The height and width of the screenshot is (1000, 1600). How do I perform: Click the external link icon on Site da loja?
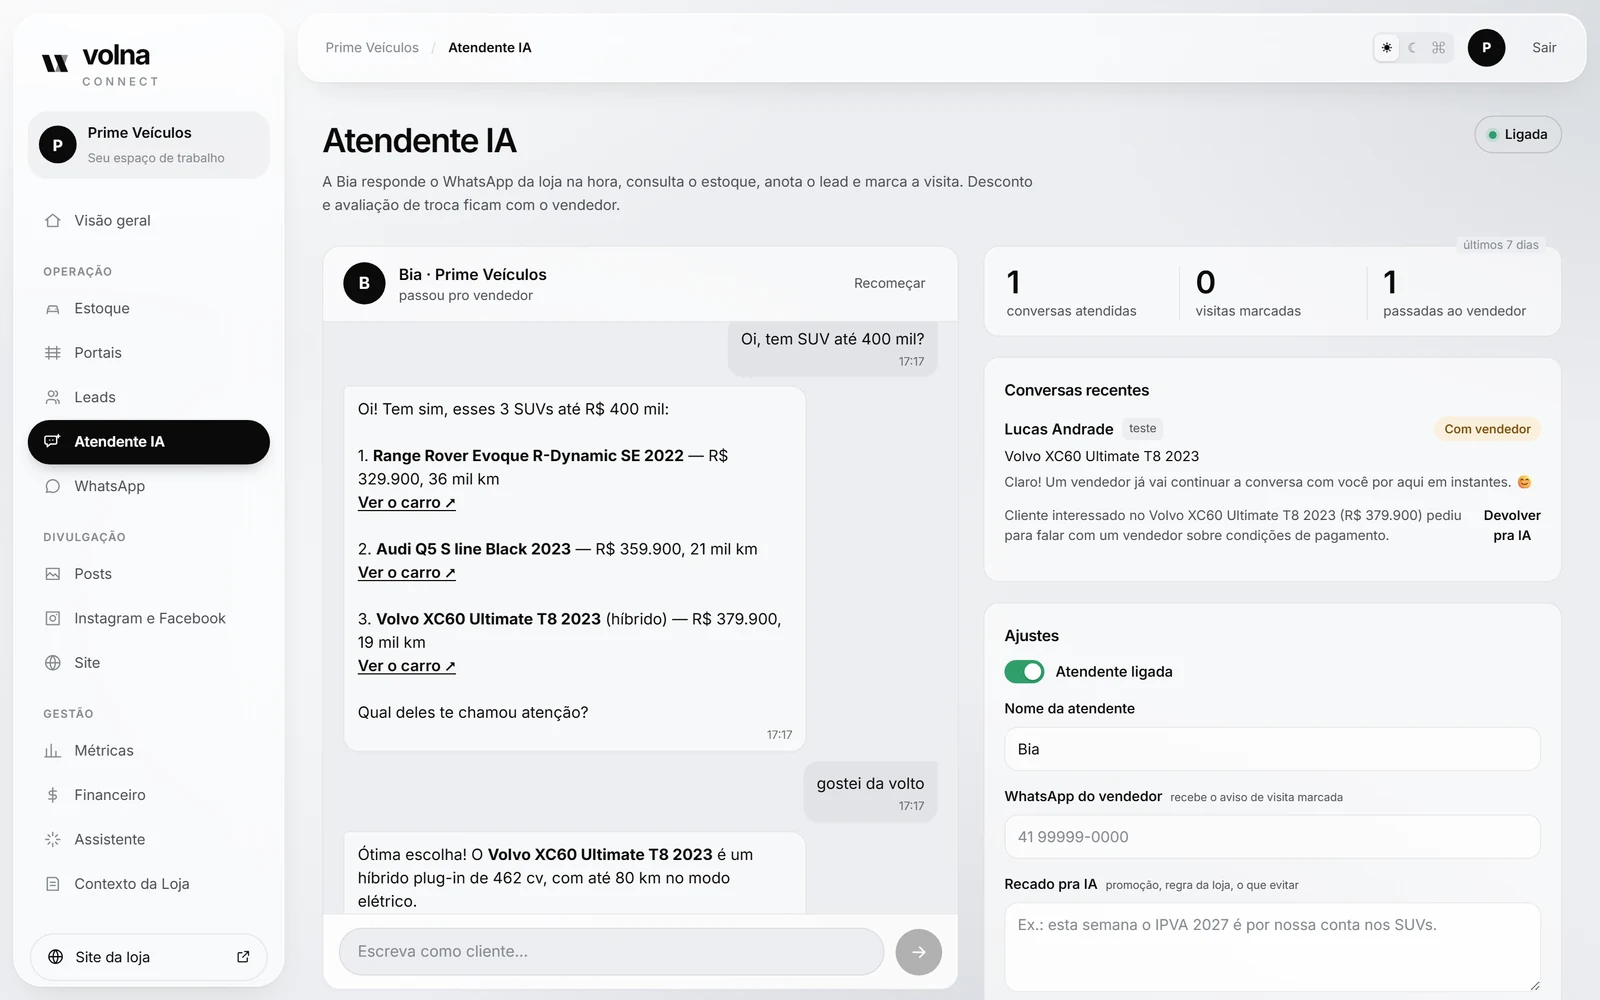click(x=243, y=957)
